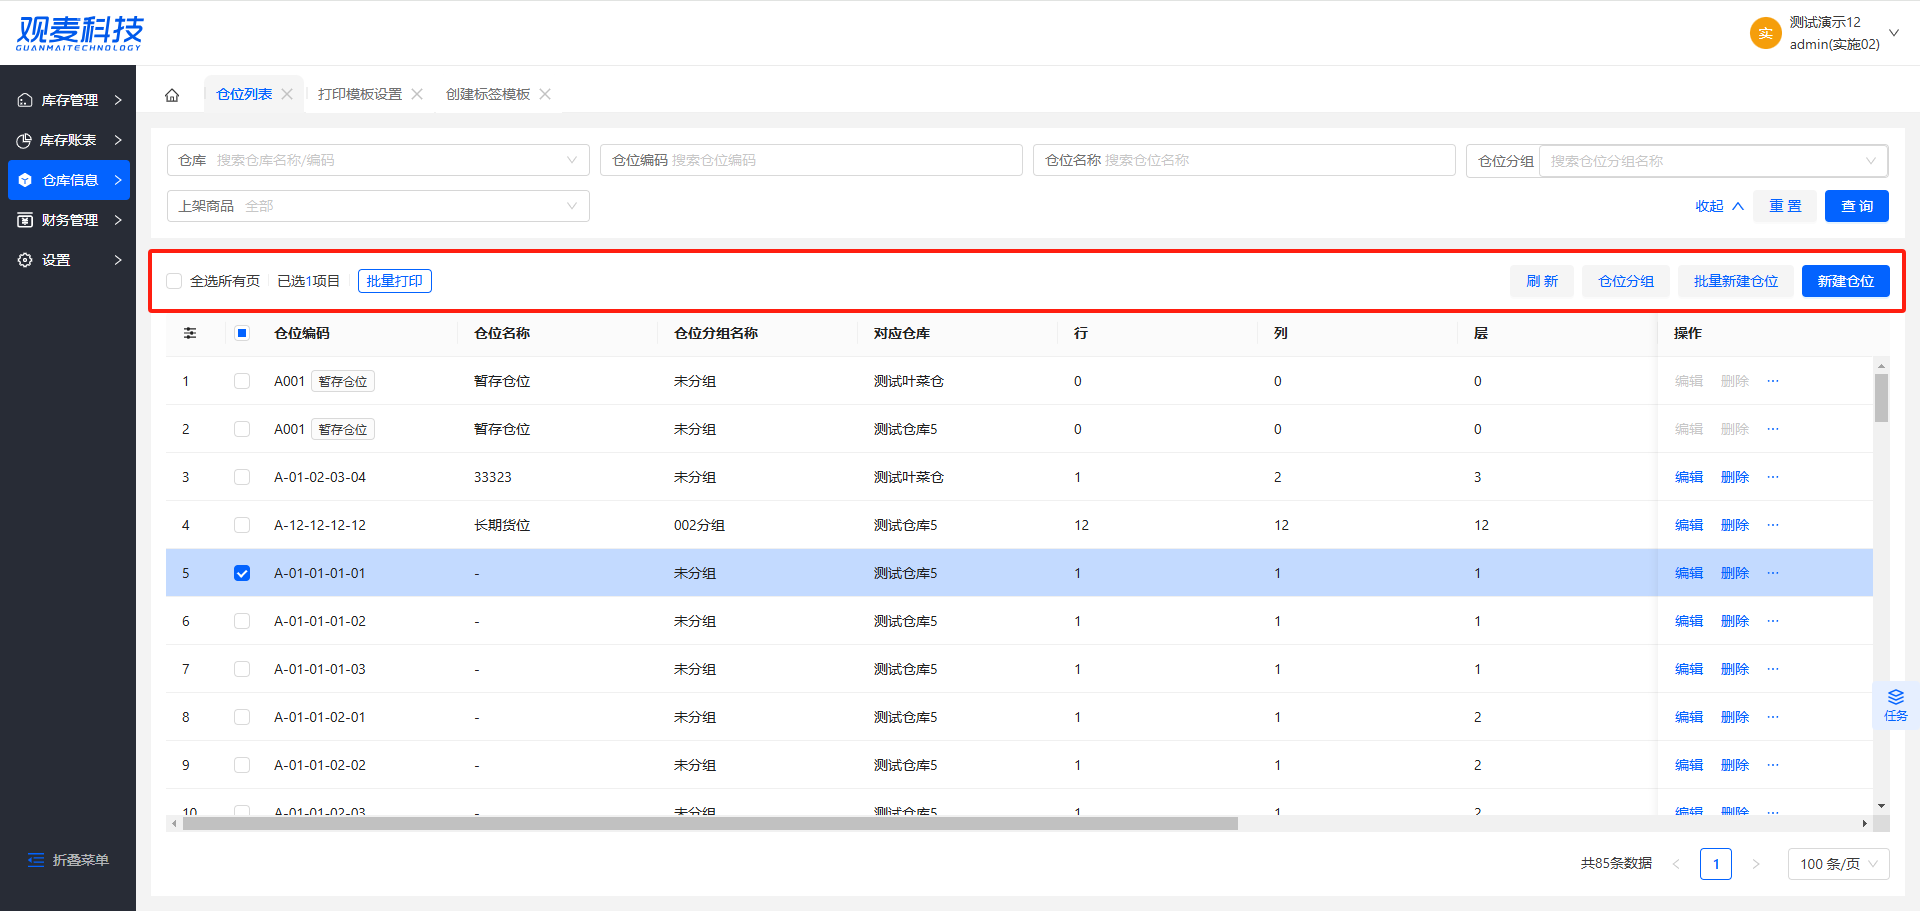This screenshot has width=1920, height=911.
Task: Click the horizontal scrollbar under the table
Action: (x=710, y=824)
